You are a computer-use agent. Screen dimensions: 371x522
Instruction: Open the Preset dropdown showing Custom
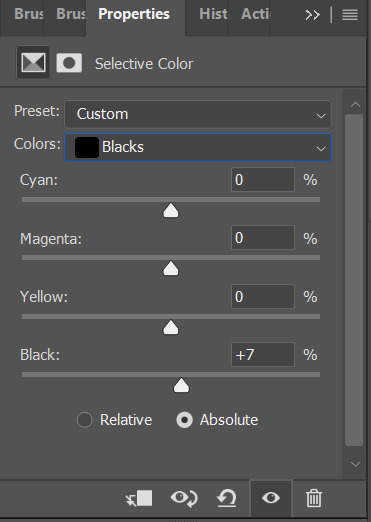click(x=198, y=114)
